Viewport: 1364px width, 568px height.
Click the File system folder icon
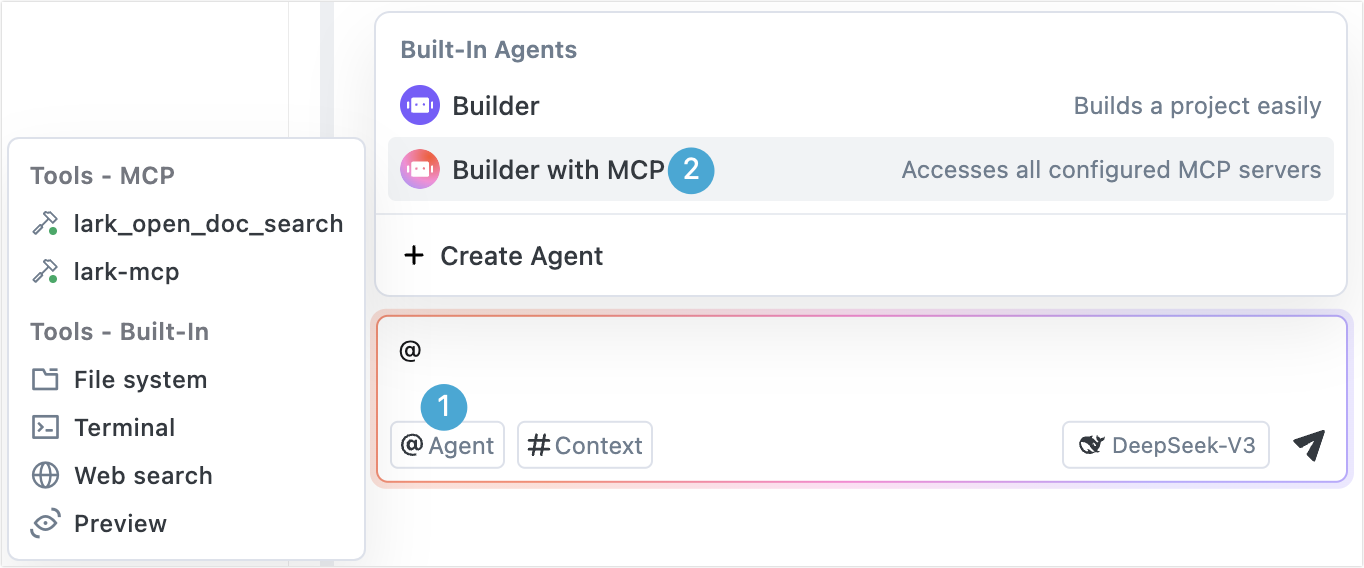(45, 380)
